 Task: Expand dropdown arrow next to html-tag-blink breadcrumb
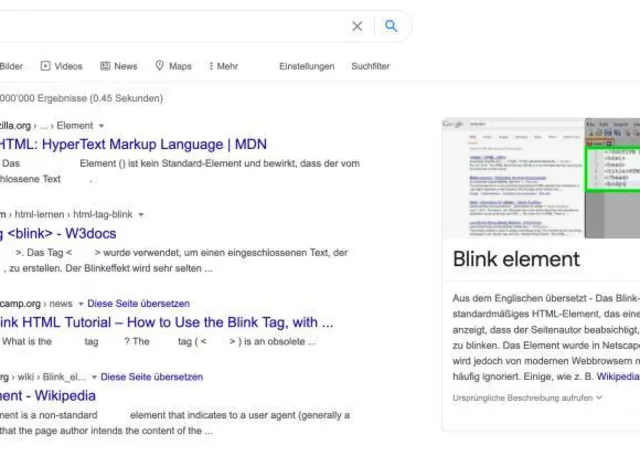click(141, 215)
